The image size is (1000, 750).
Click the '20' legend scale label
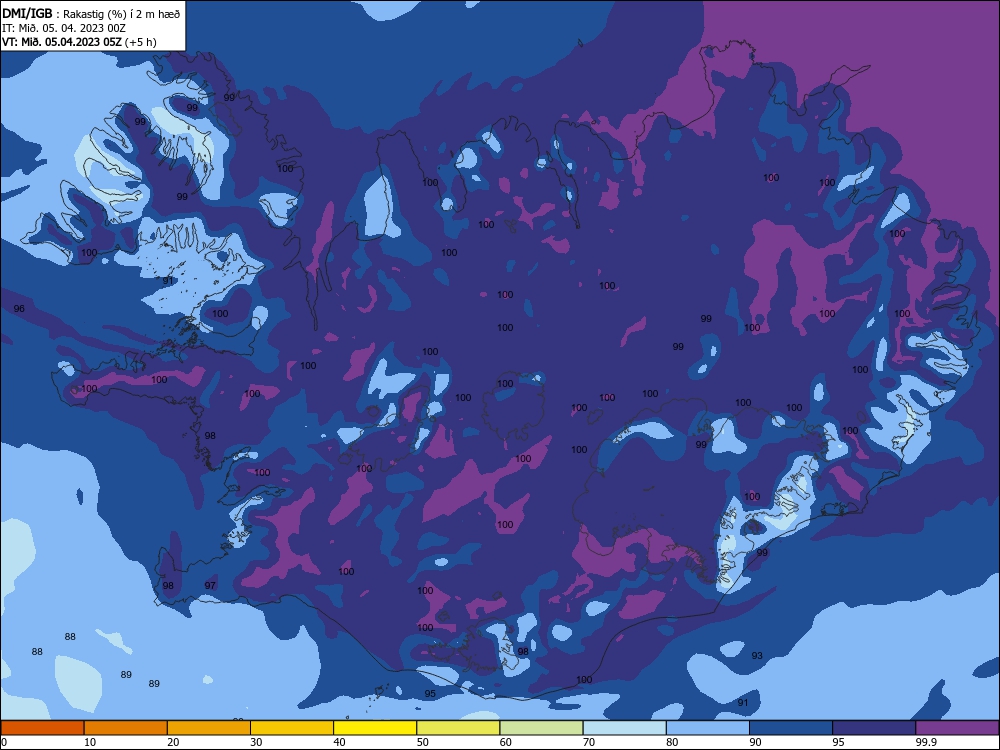tap(173, 742)
